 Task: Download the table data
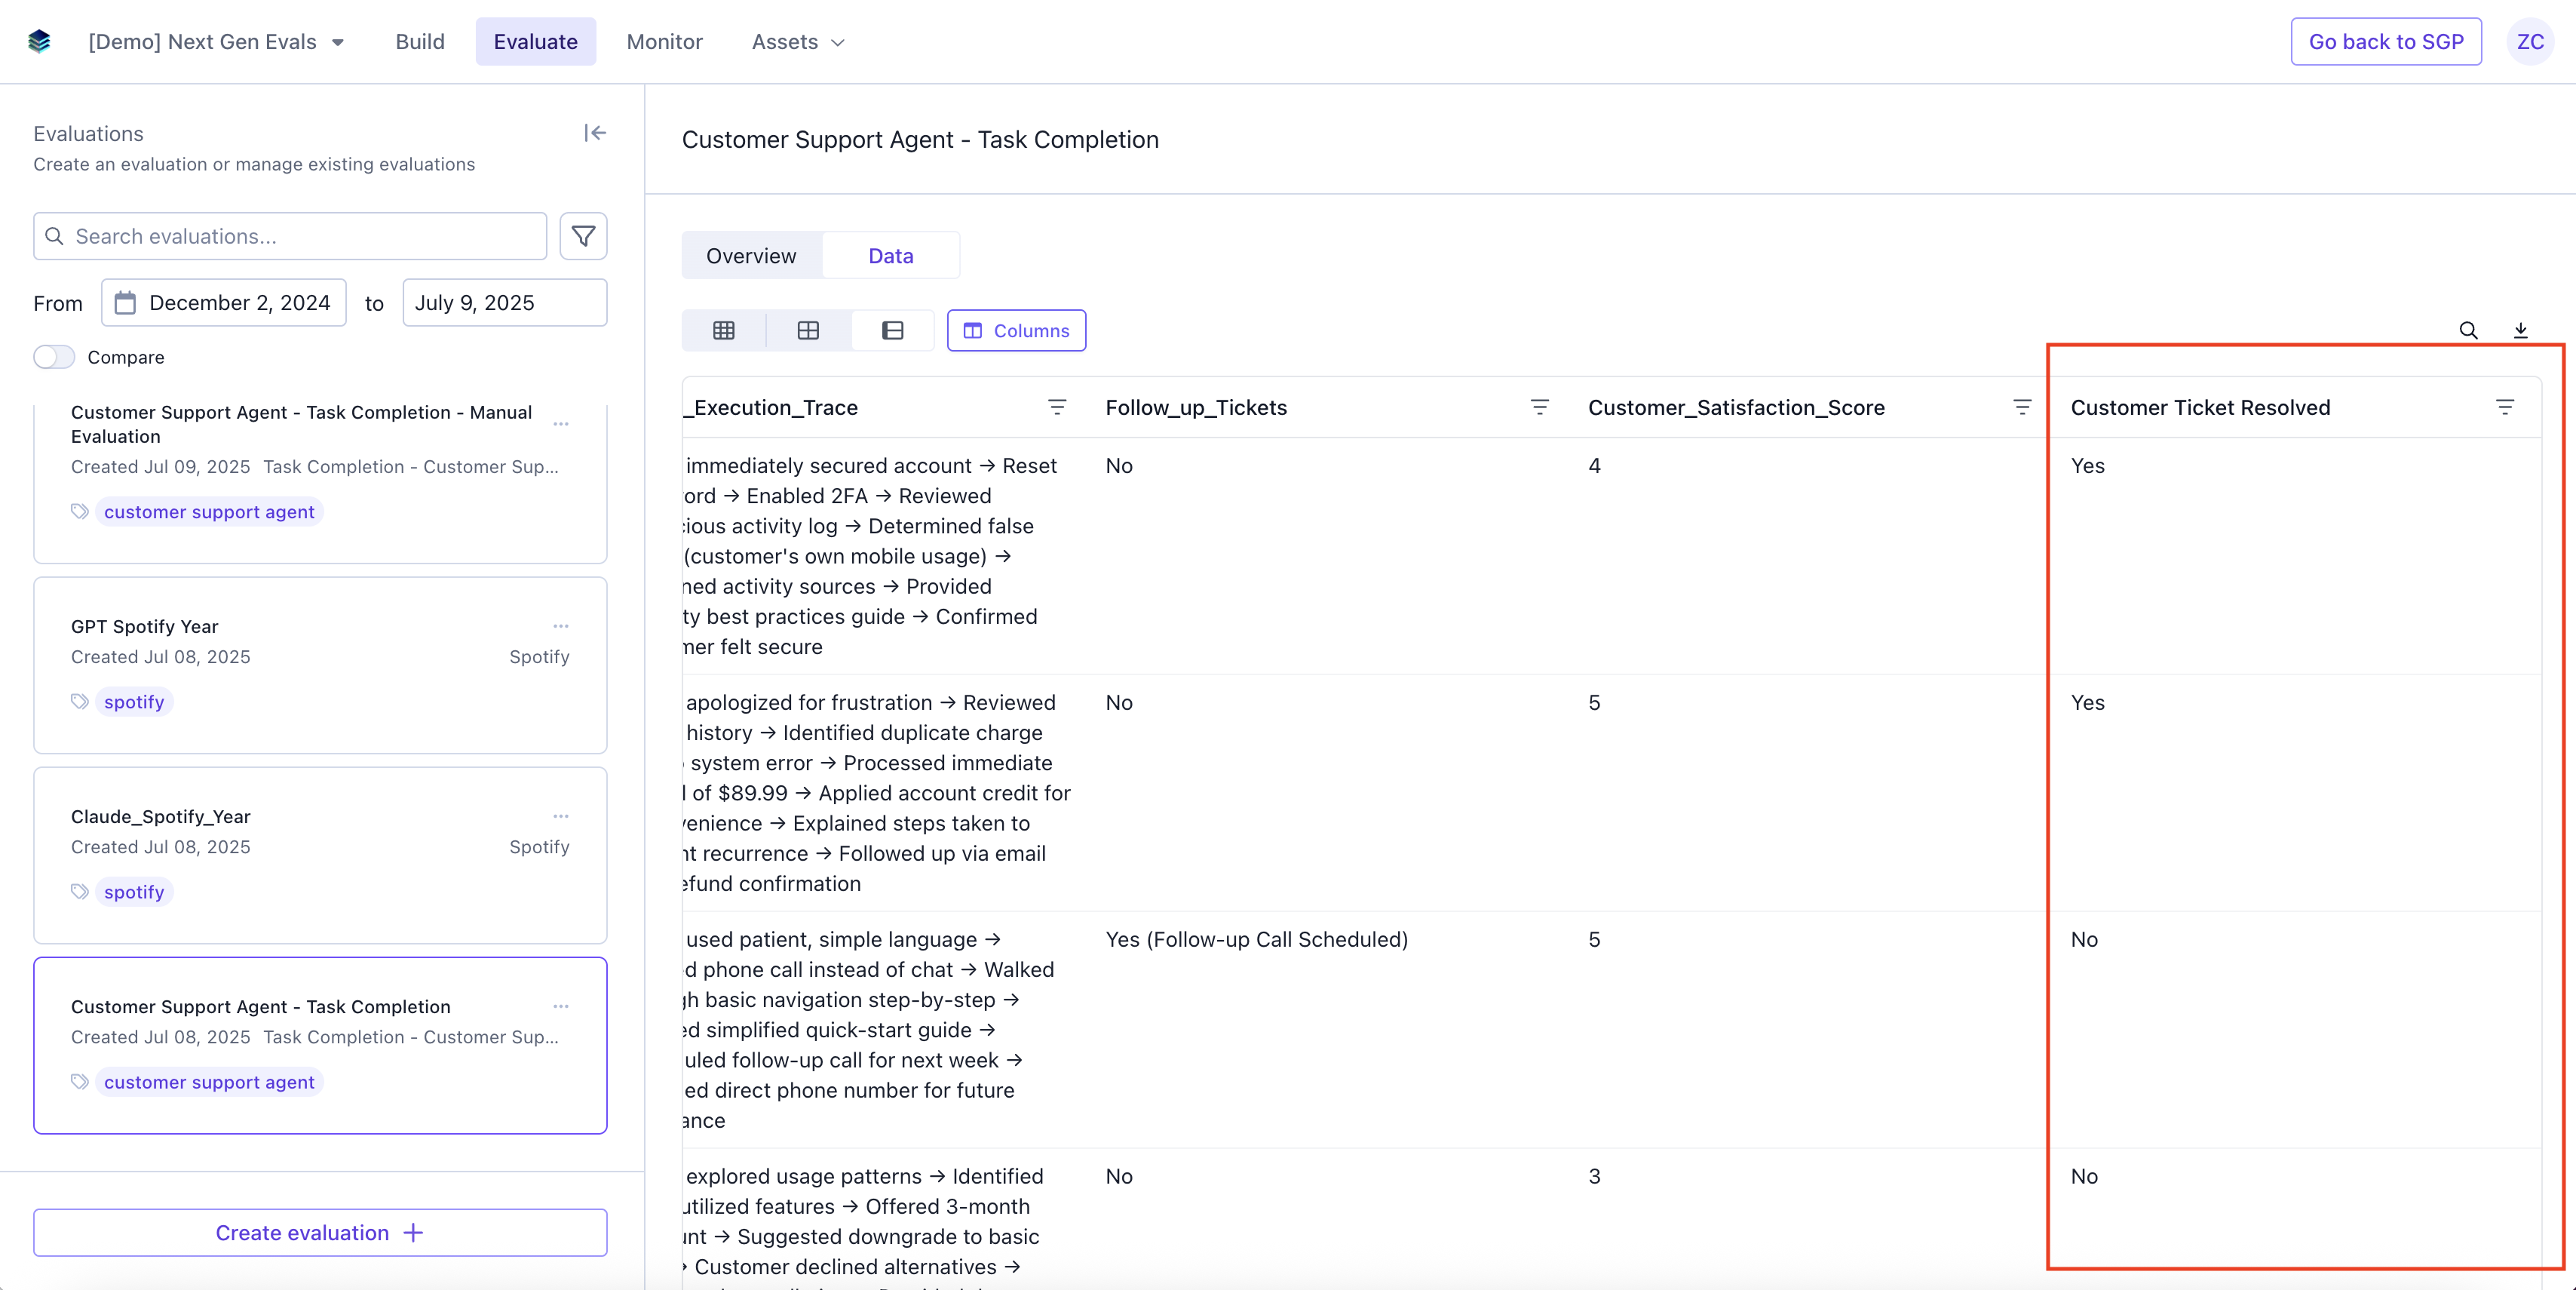pyautogui.click(x=2520, y=331)
